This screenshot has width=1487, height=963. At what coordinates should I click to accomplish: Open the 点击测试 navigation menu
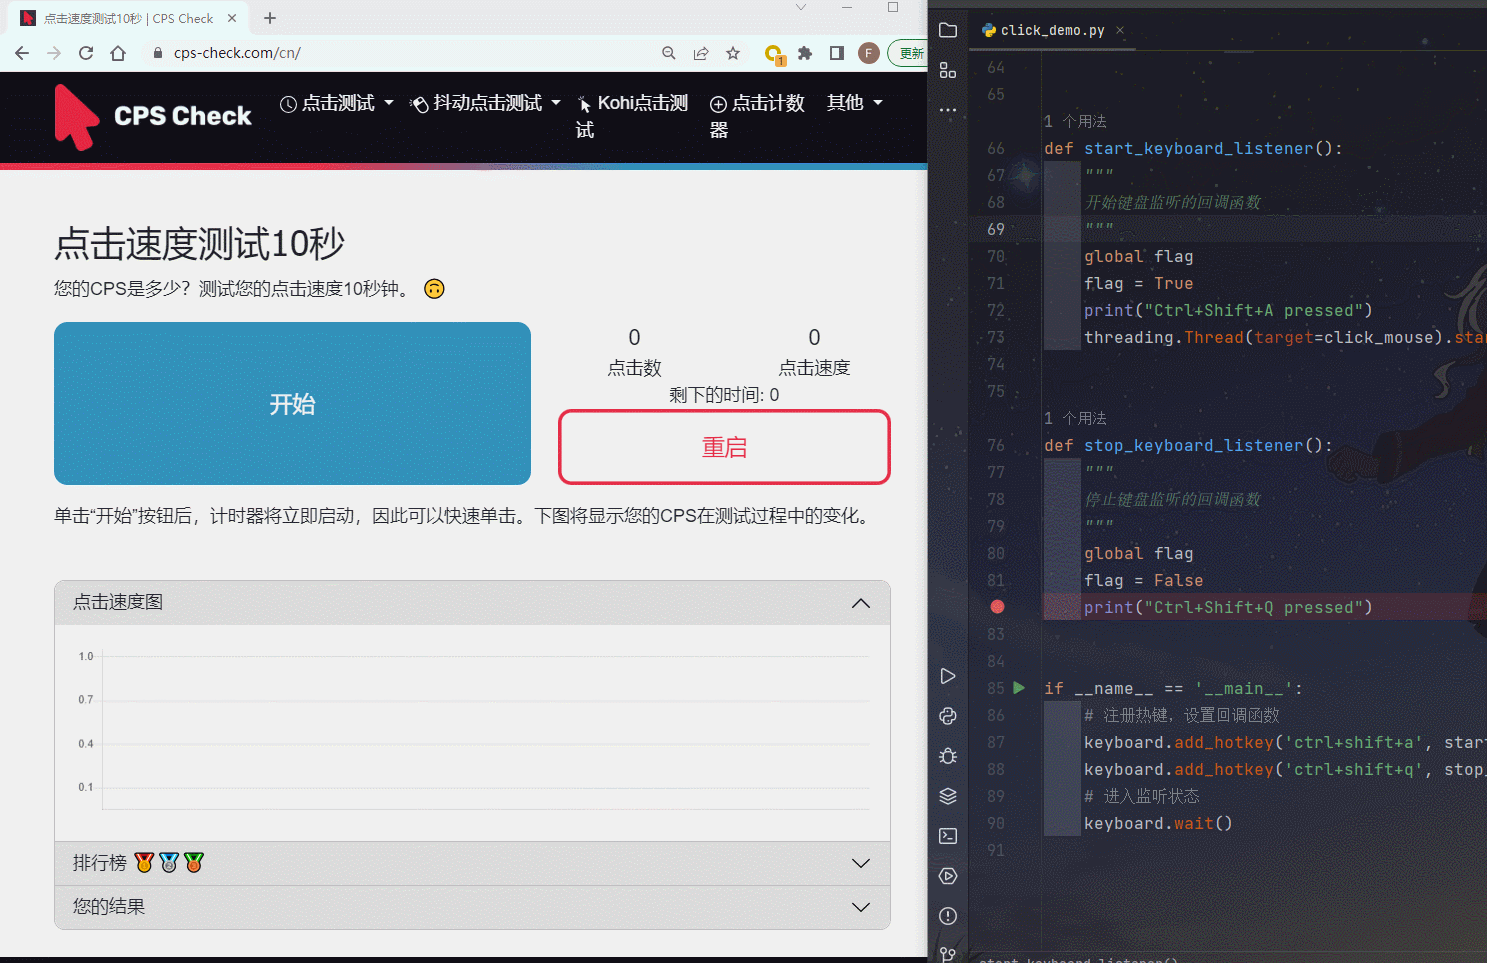point(337,102)
